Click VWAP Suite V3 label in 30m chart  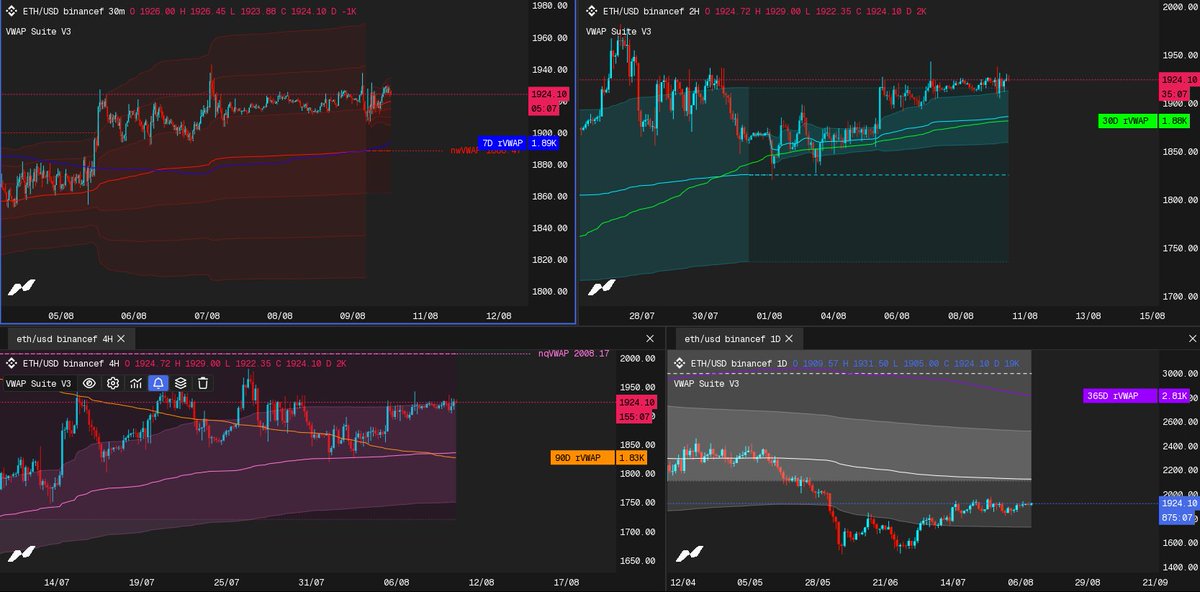click(38, 32)
